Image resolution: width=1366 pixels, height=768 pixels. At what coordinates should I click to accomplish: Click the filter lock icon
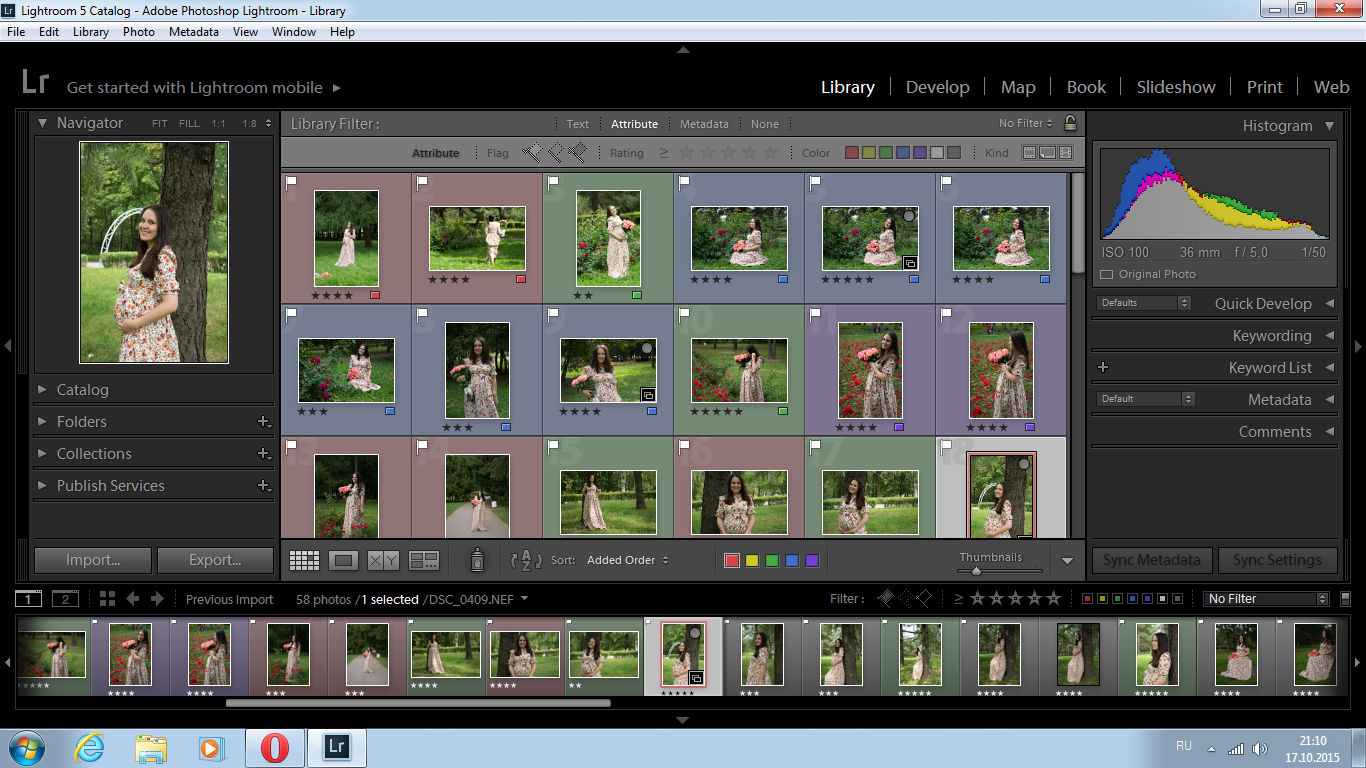coord(1070,123)
